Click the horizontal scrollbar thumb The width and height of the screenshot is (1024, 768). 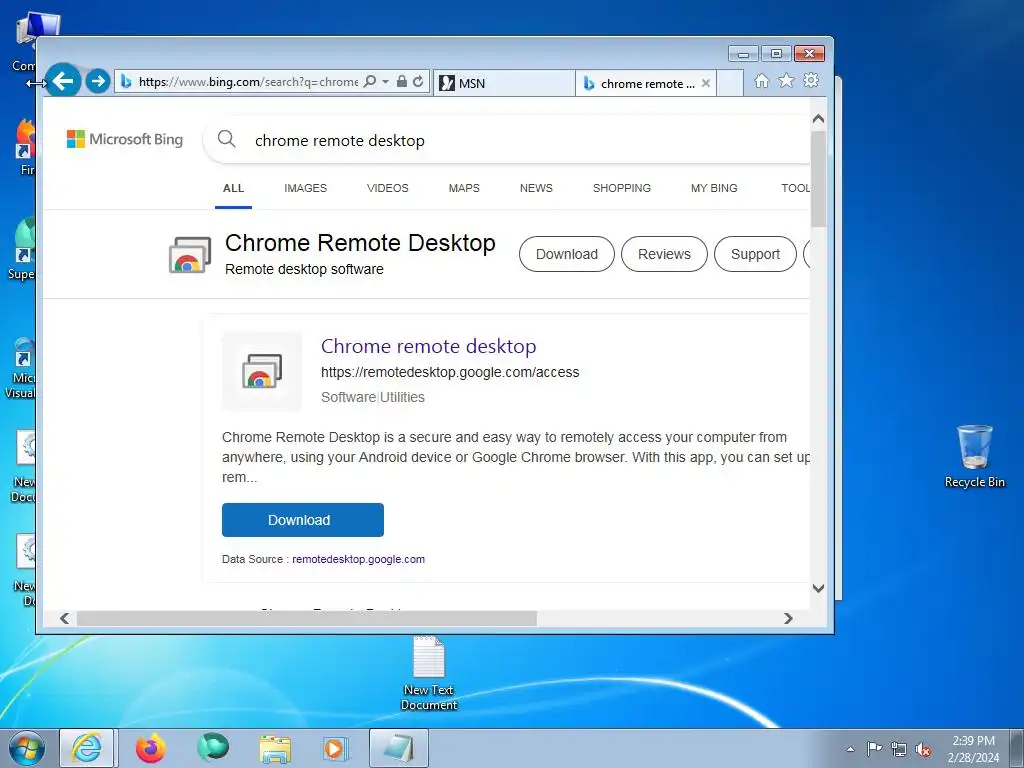click(307, 618)
